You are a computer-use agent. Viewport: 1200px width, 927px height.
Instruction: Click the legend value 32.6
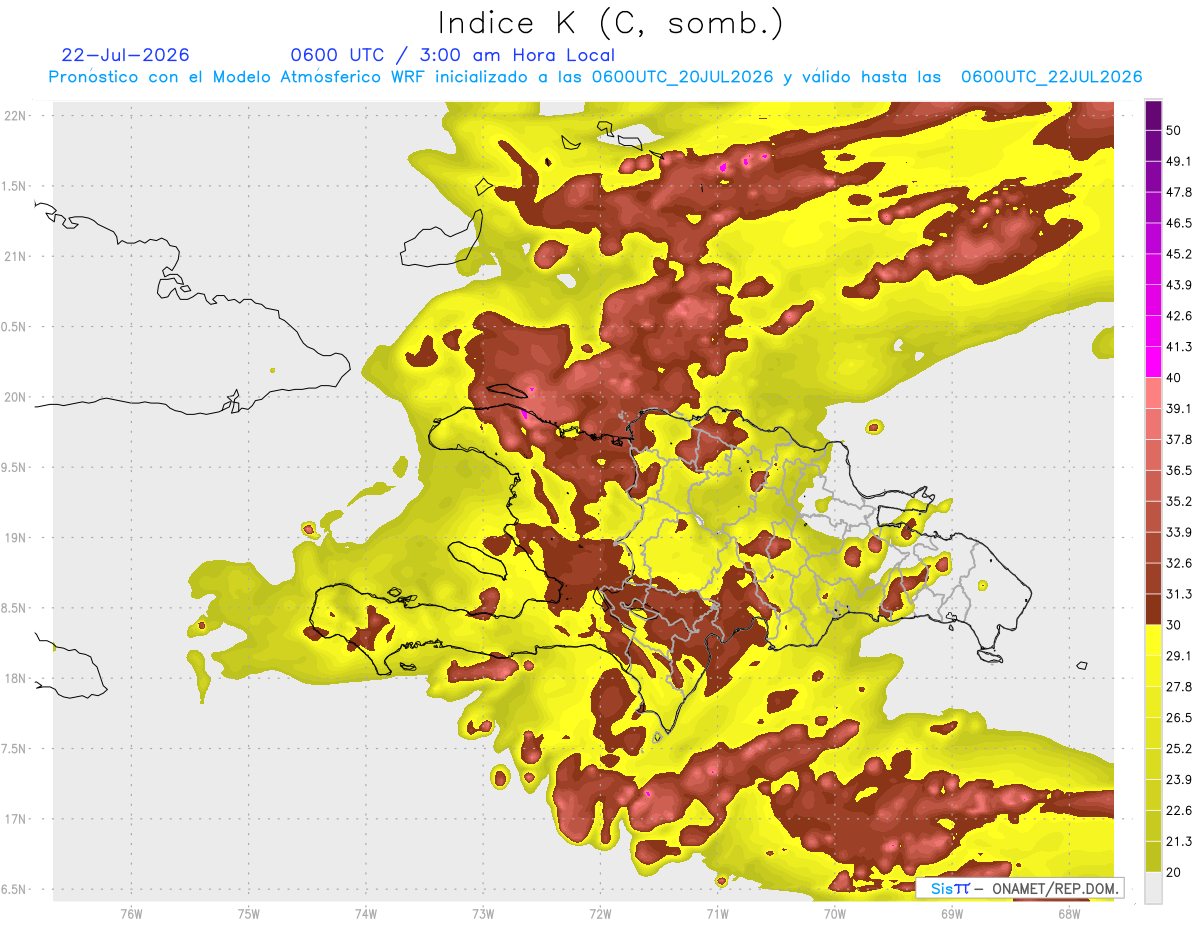[1178, 563]
